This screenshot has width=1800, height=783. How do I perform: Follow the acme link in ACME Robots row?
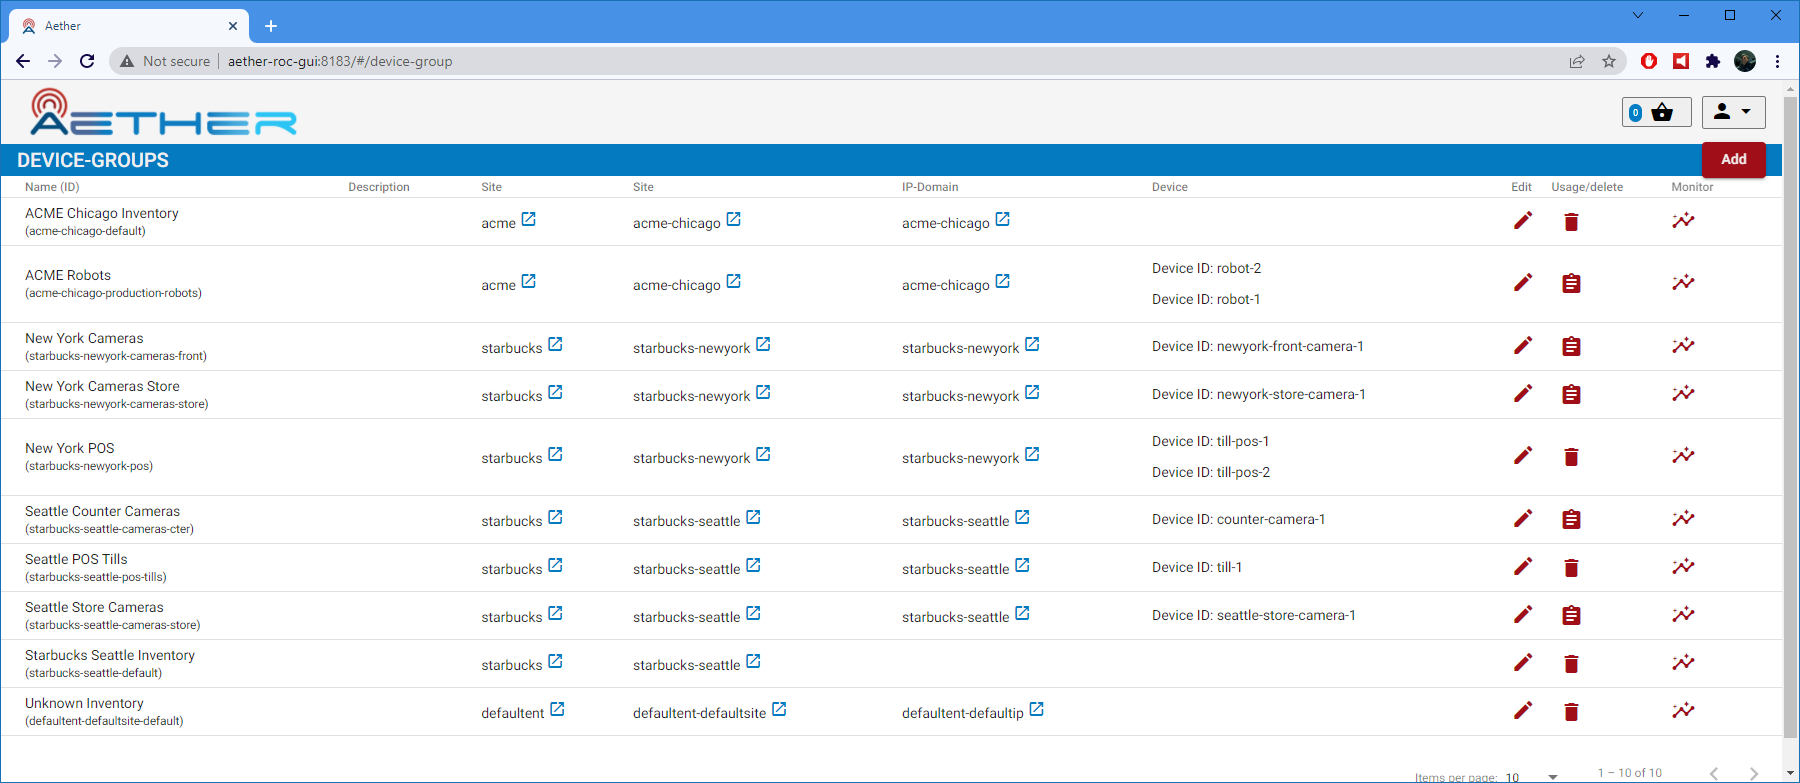pos(528,282)
